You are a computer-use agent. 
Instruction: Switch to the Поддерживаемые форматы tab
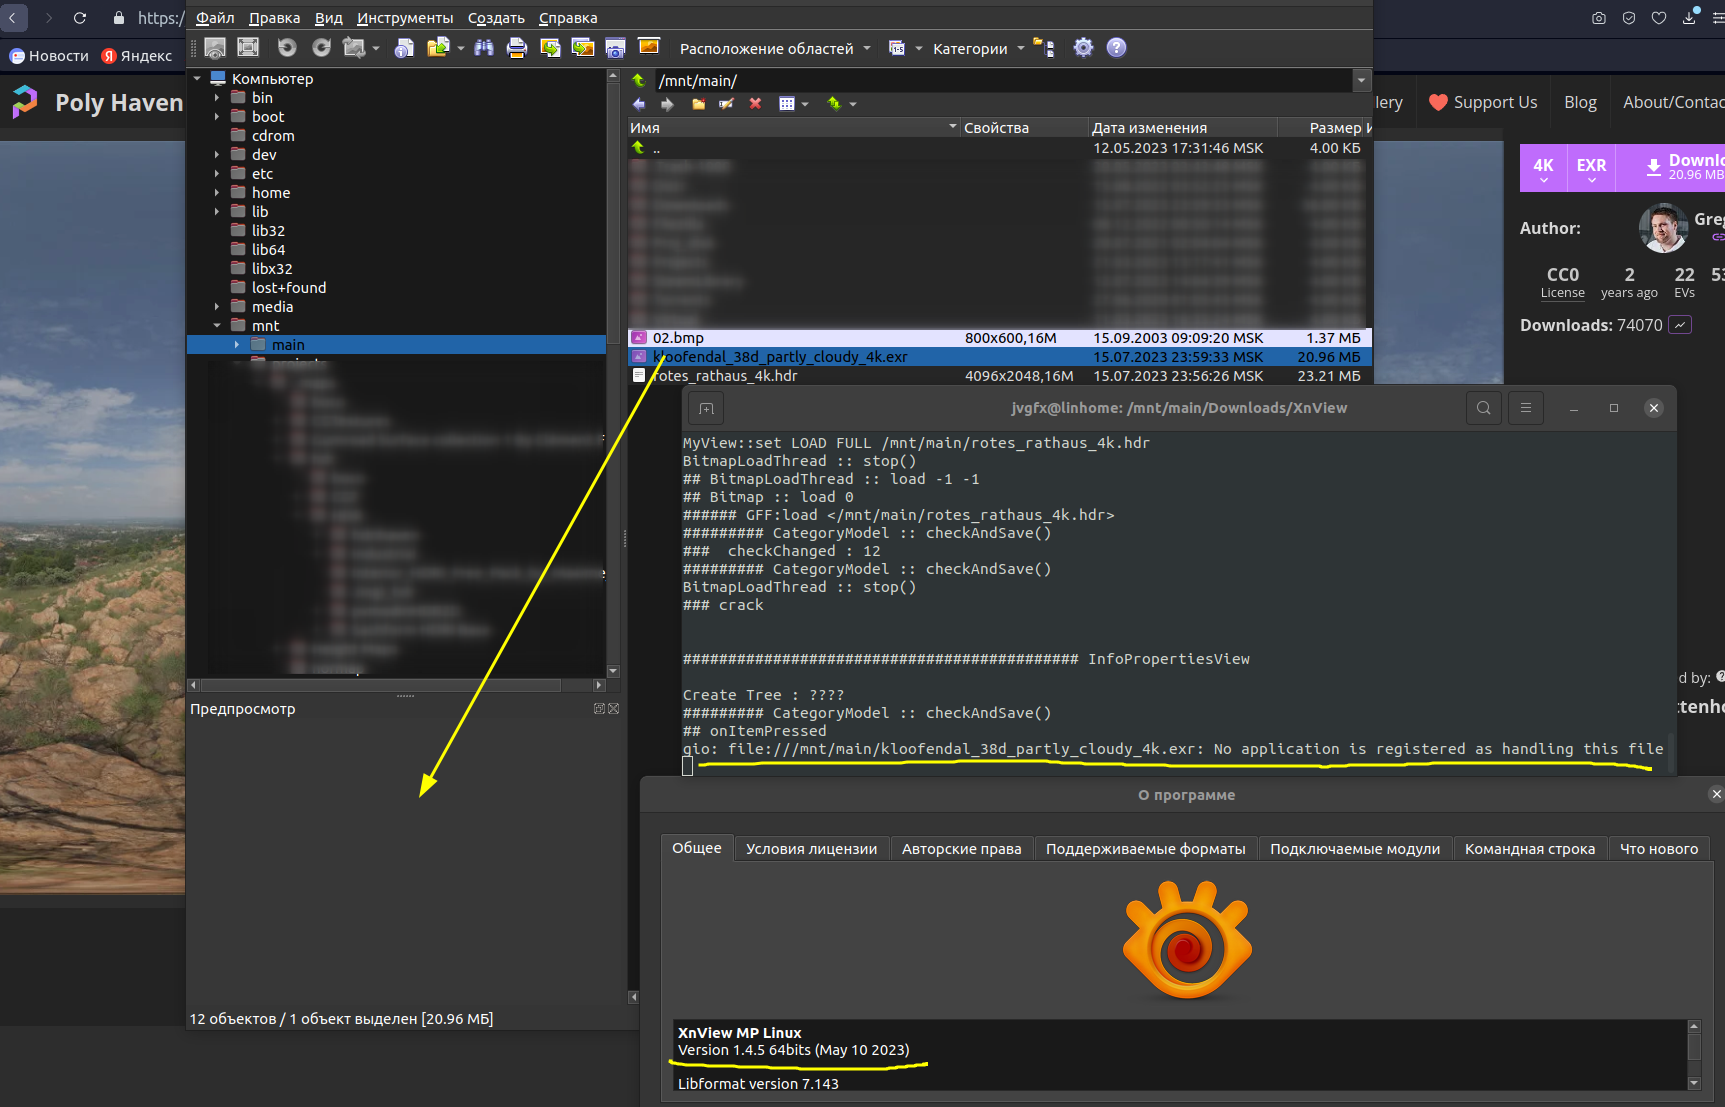point(1145,849)
